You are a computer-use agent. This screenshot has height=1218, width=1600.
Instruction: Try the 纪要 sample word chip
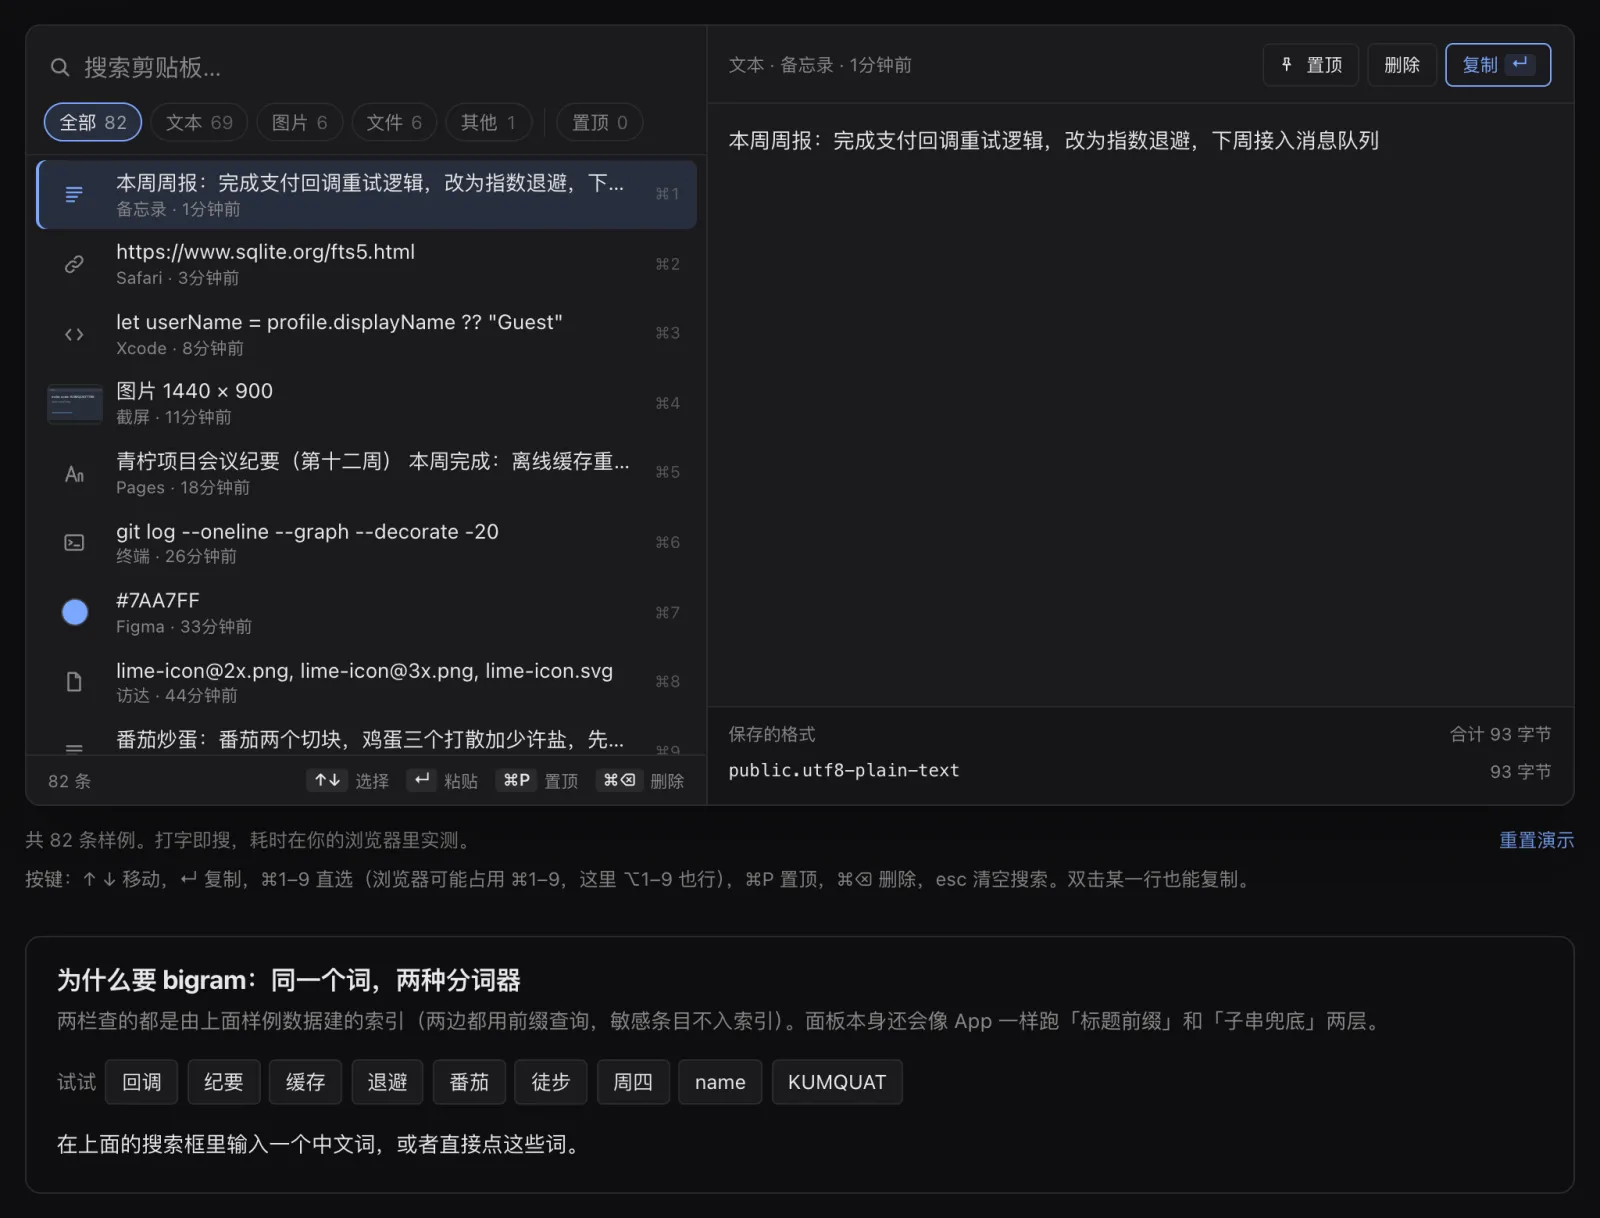223,1082
